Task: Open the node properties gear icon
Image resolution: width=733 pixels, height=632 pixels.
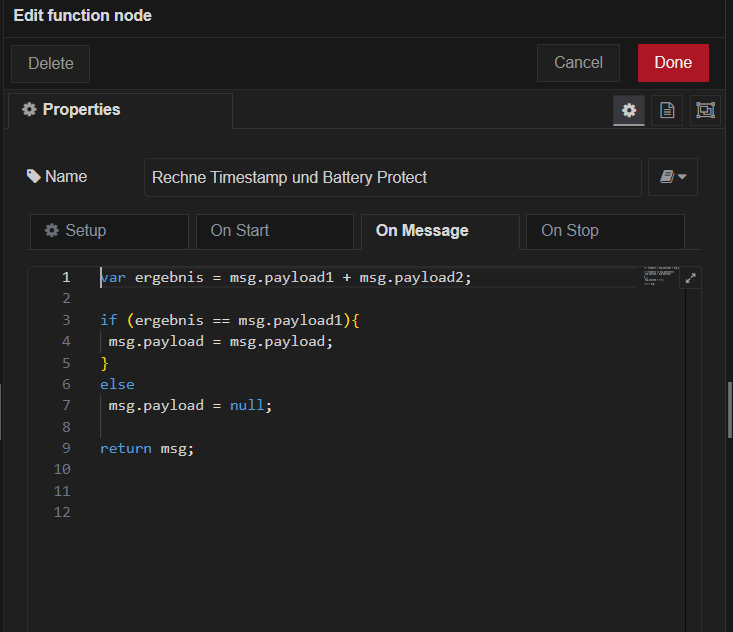Action: (629, 111)
